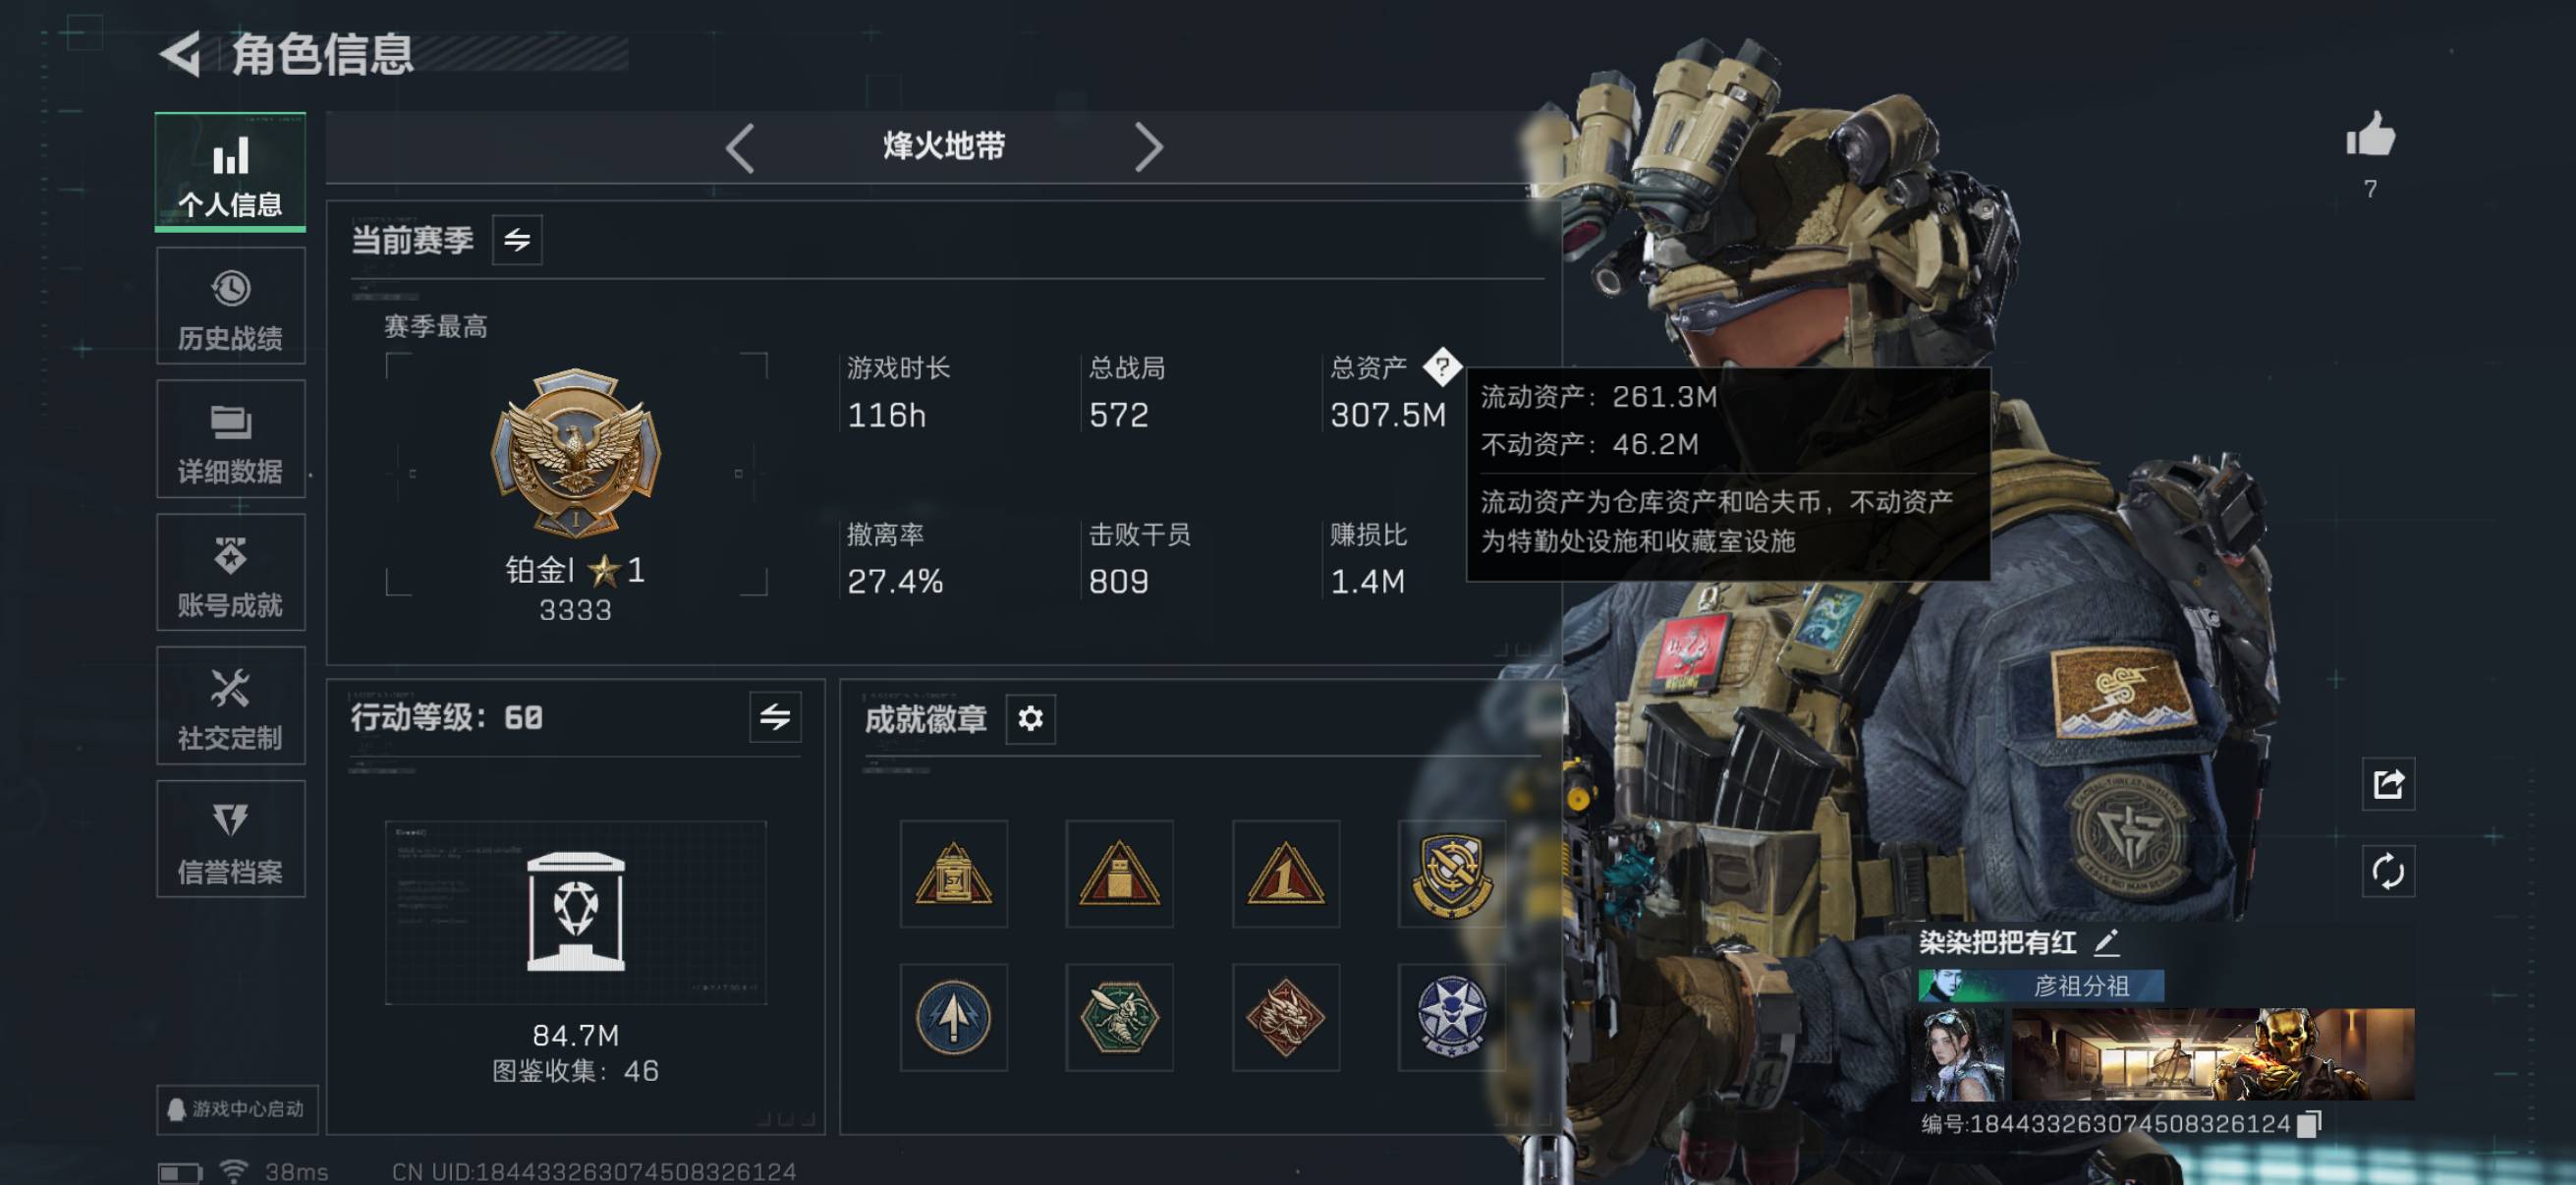Toggle the 行动等级 swap arrows button
2576x1185 pixels.
pyautogui.click(x=775, y=717)
